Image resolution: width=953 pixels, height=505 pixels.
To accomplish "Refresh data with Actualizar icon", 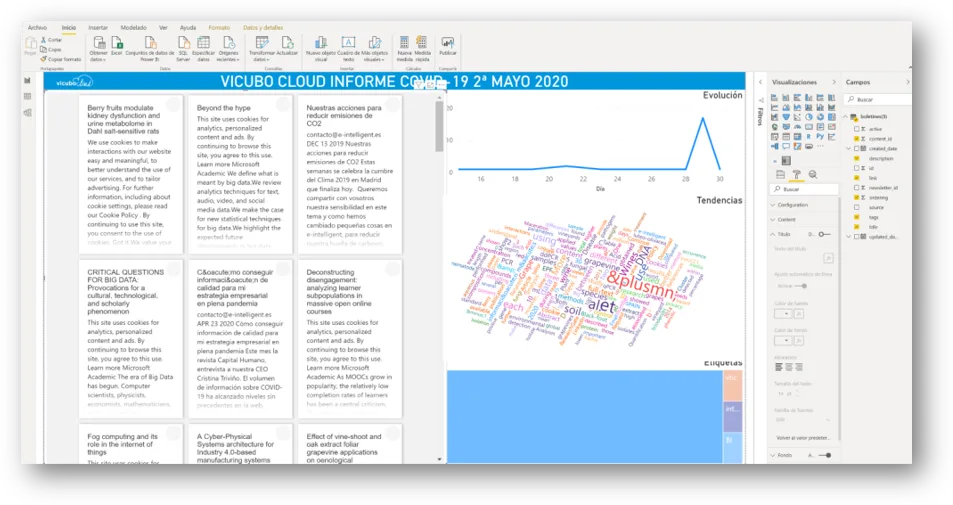I will tap(287, 43).
